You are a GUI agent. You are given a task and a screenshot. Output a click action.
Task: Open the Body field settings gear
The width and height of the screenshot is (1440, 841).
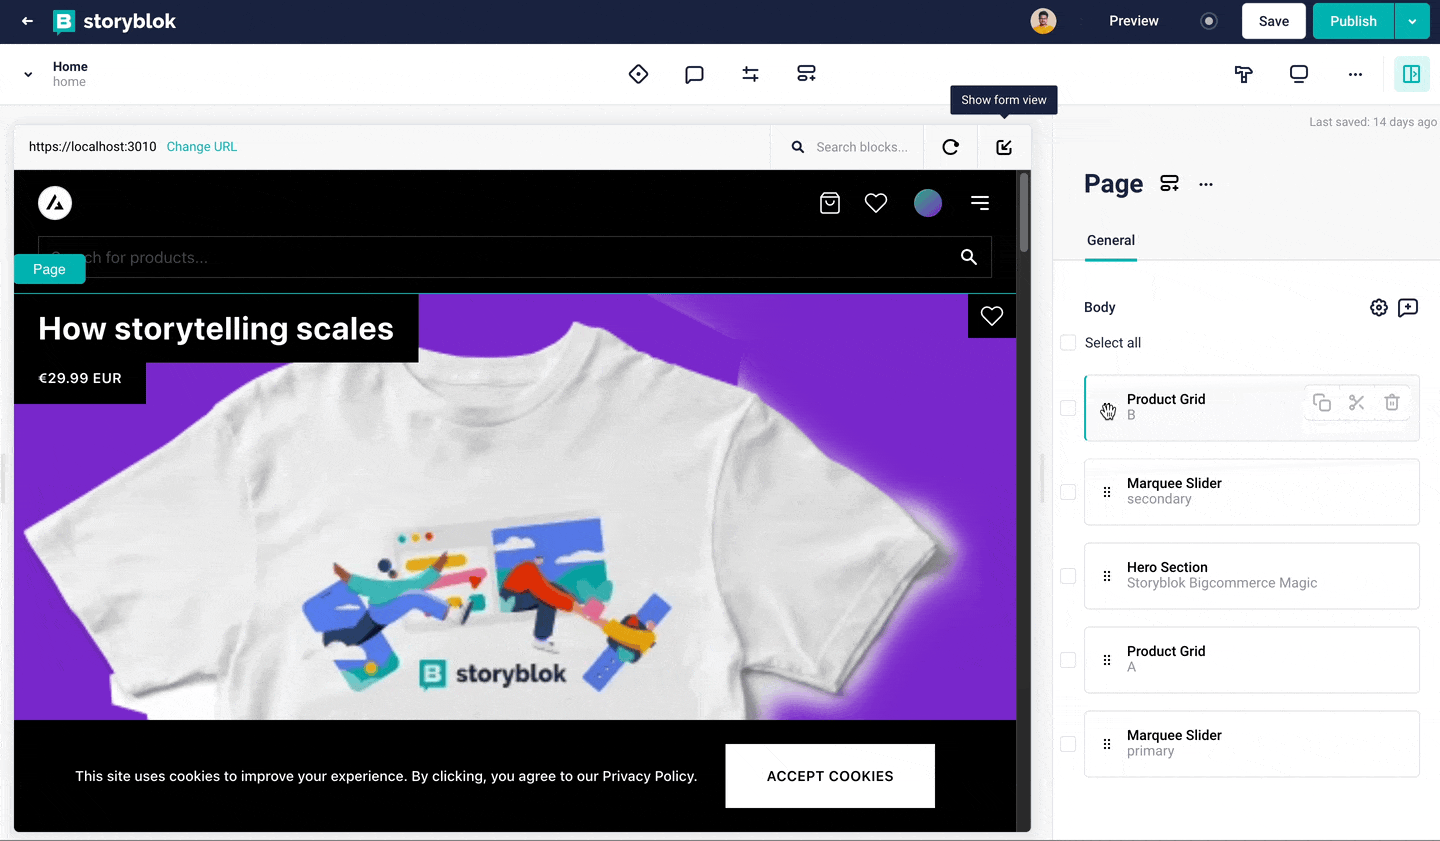1379,307
